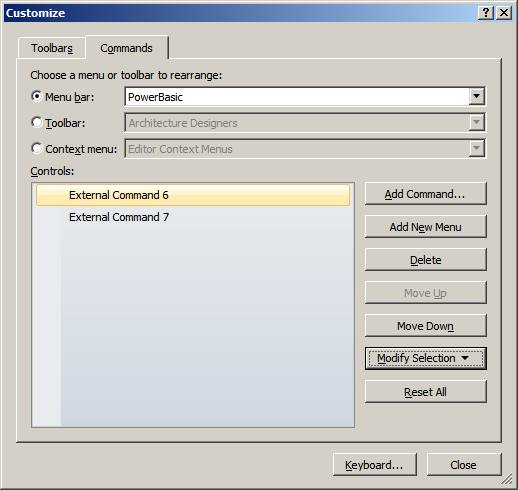
Task: Click the Add Command... button
Action: pos(426,194)
